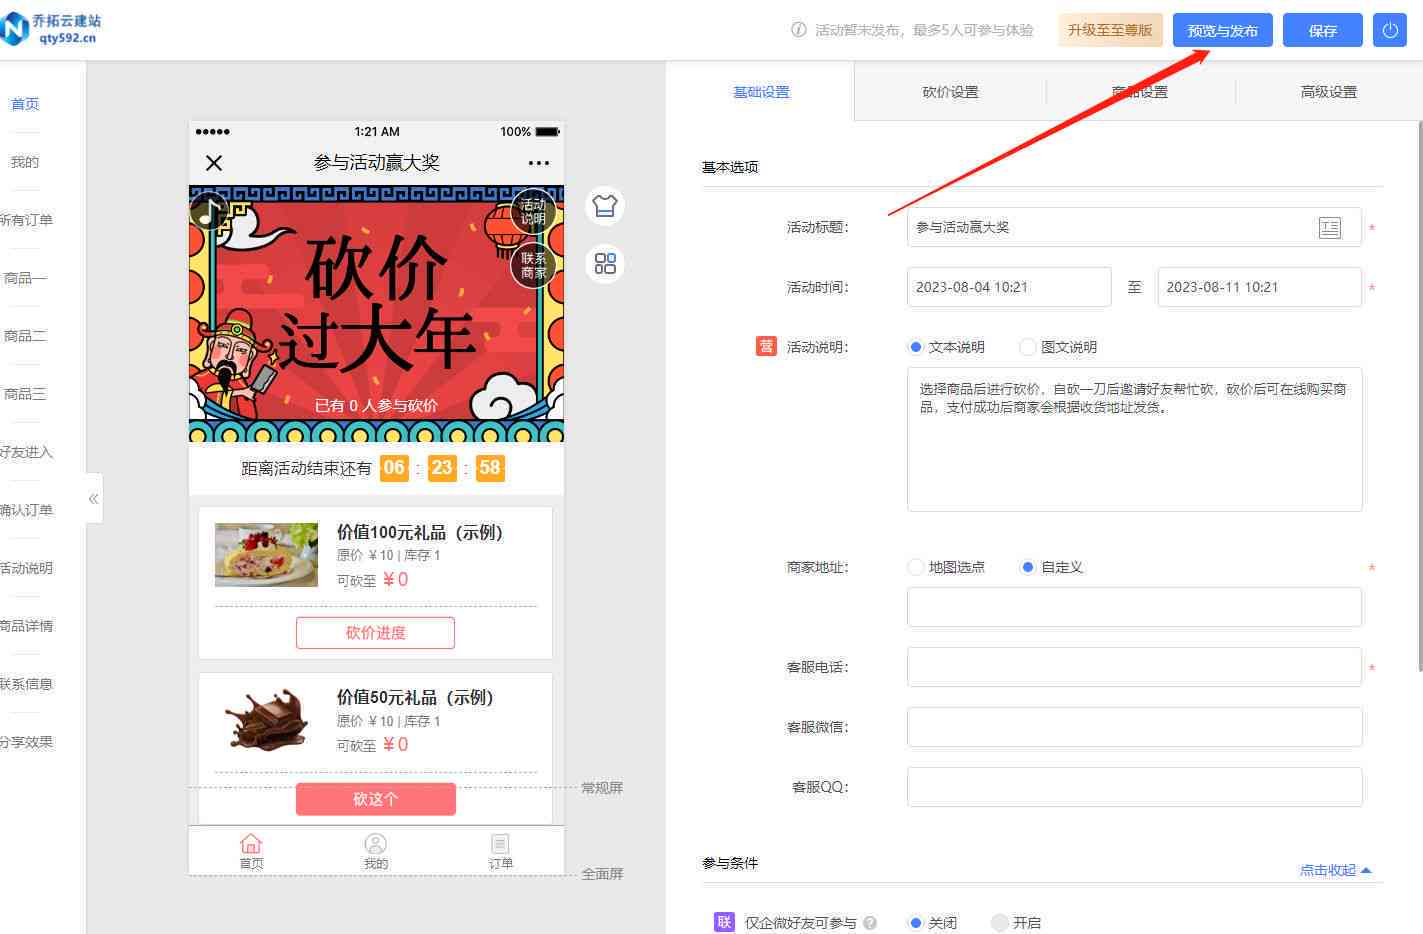Screen dimensions: 1423x934
Task: Collapse sidebar with double-chevron icon
Action: (x=93, y=498)
